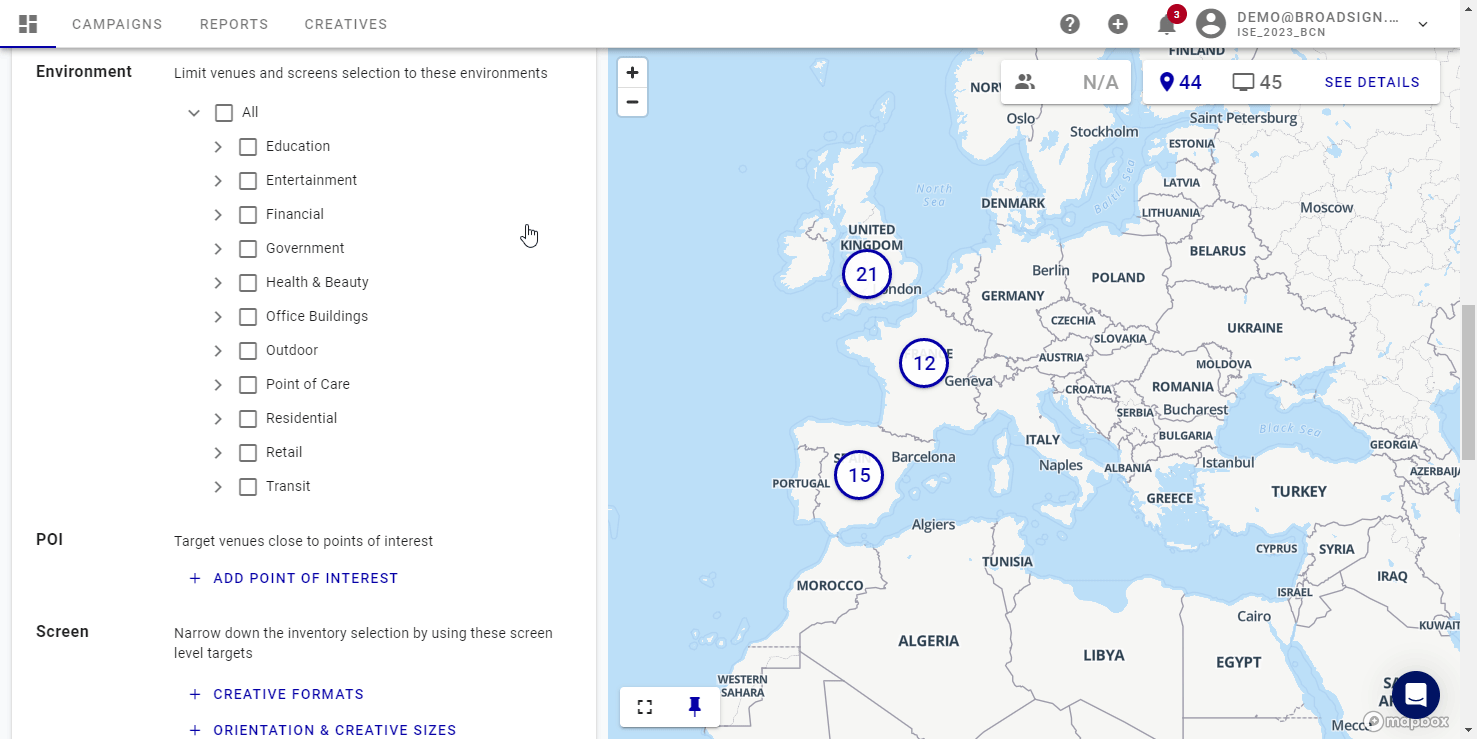1477x739 pixels.
Task: Expand the Education environment tree item
Action: click(218, 146)
